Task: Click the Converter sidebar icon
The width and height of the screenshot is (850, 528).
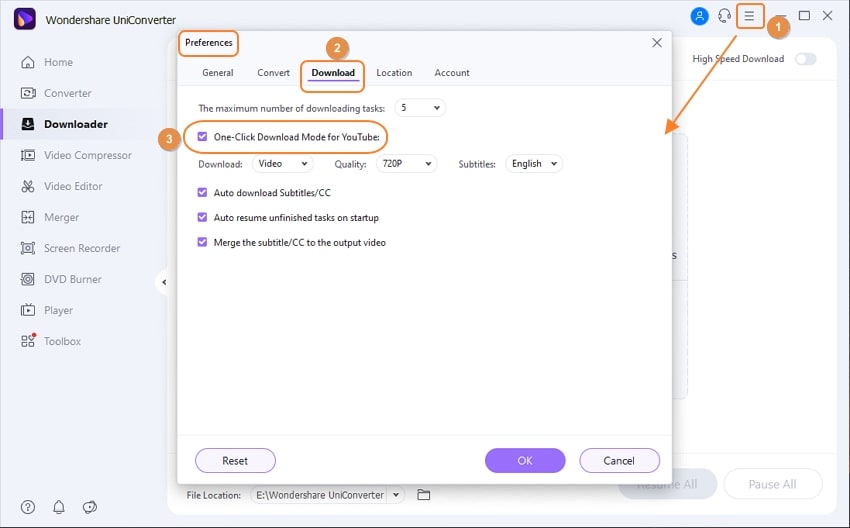Action: tap(28, 93)
